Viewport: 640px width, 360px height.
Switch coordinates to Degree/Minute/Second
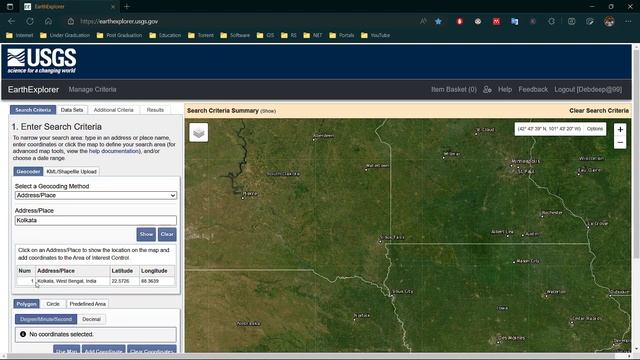(46, 319)
